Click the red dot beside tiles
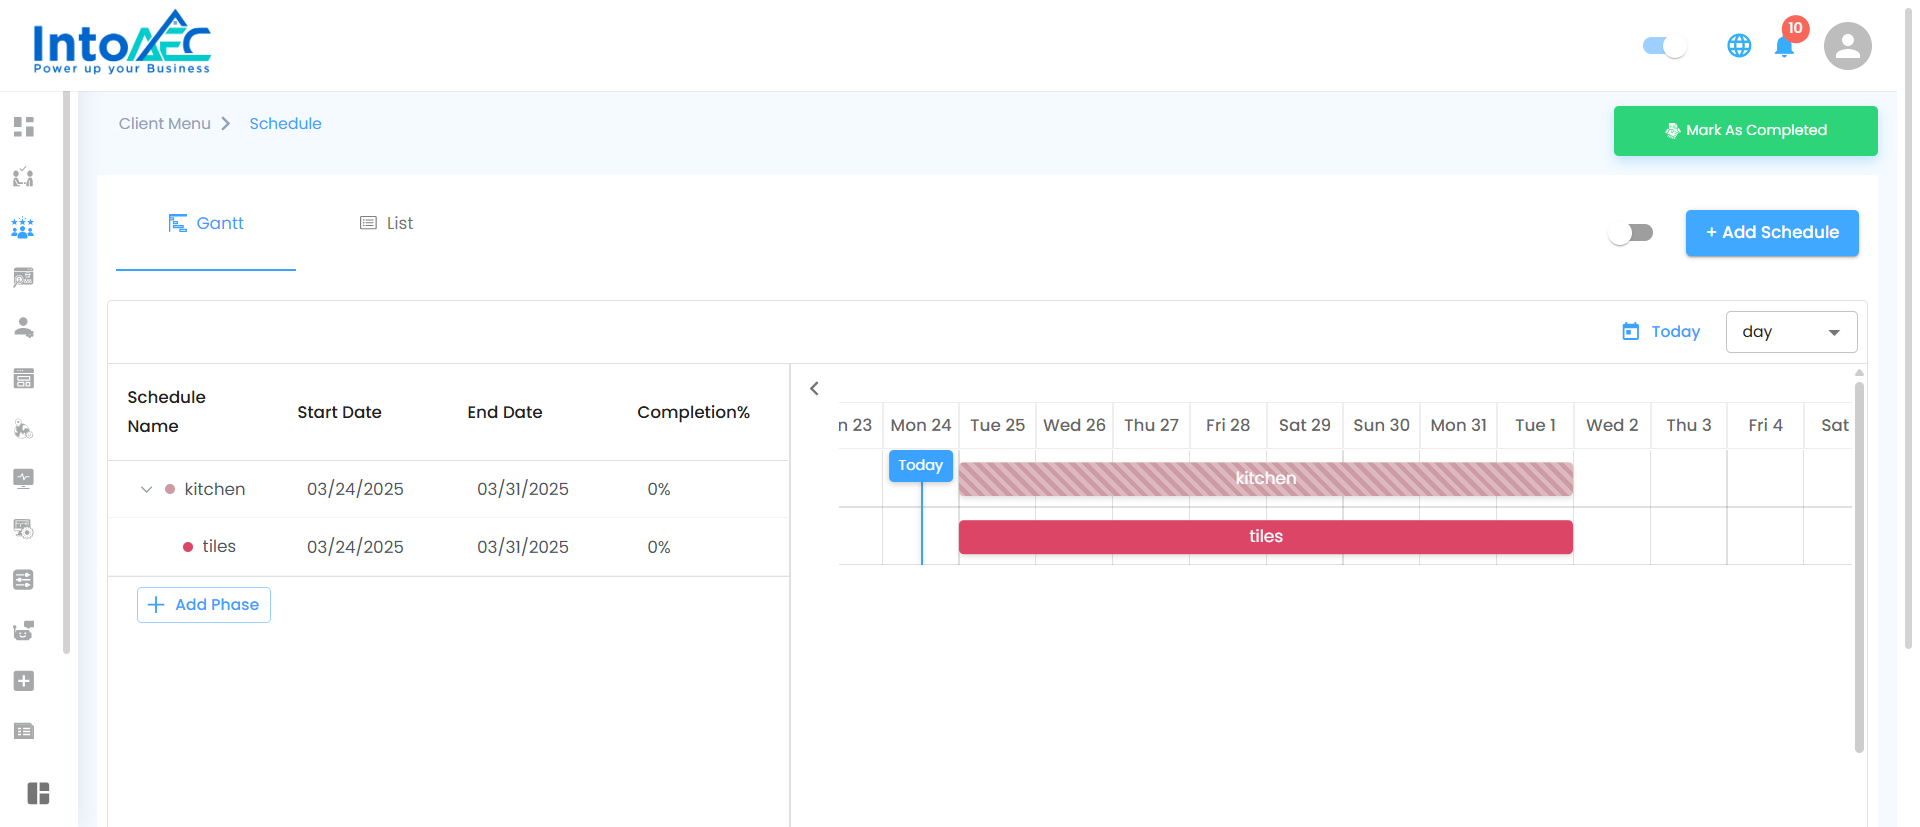The height and width of the screenshot is (827, 1920). click(188, 547)
